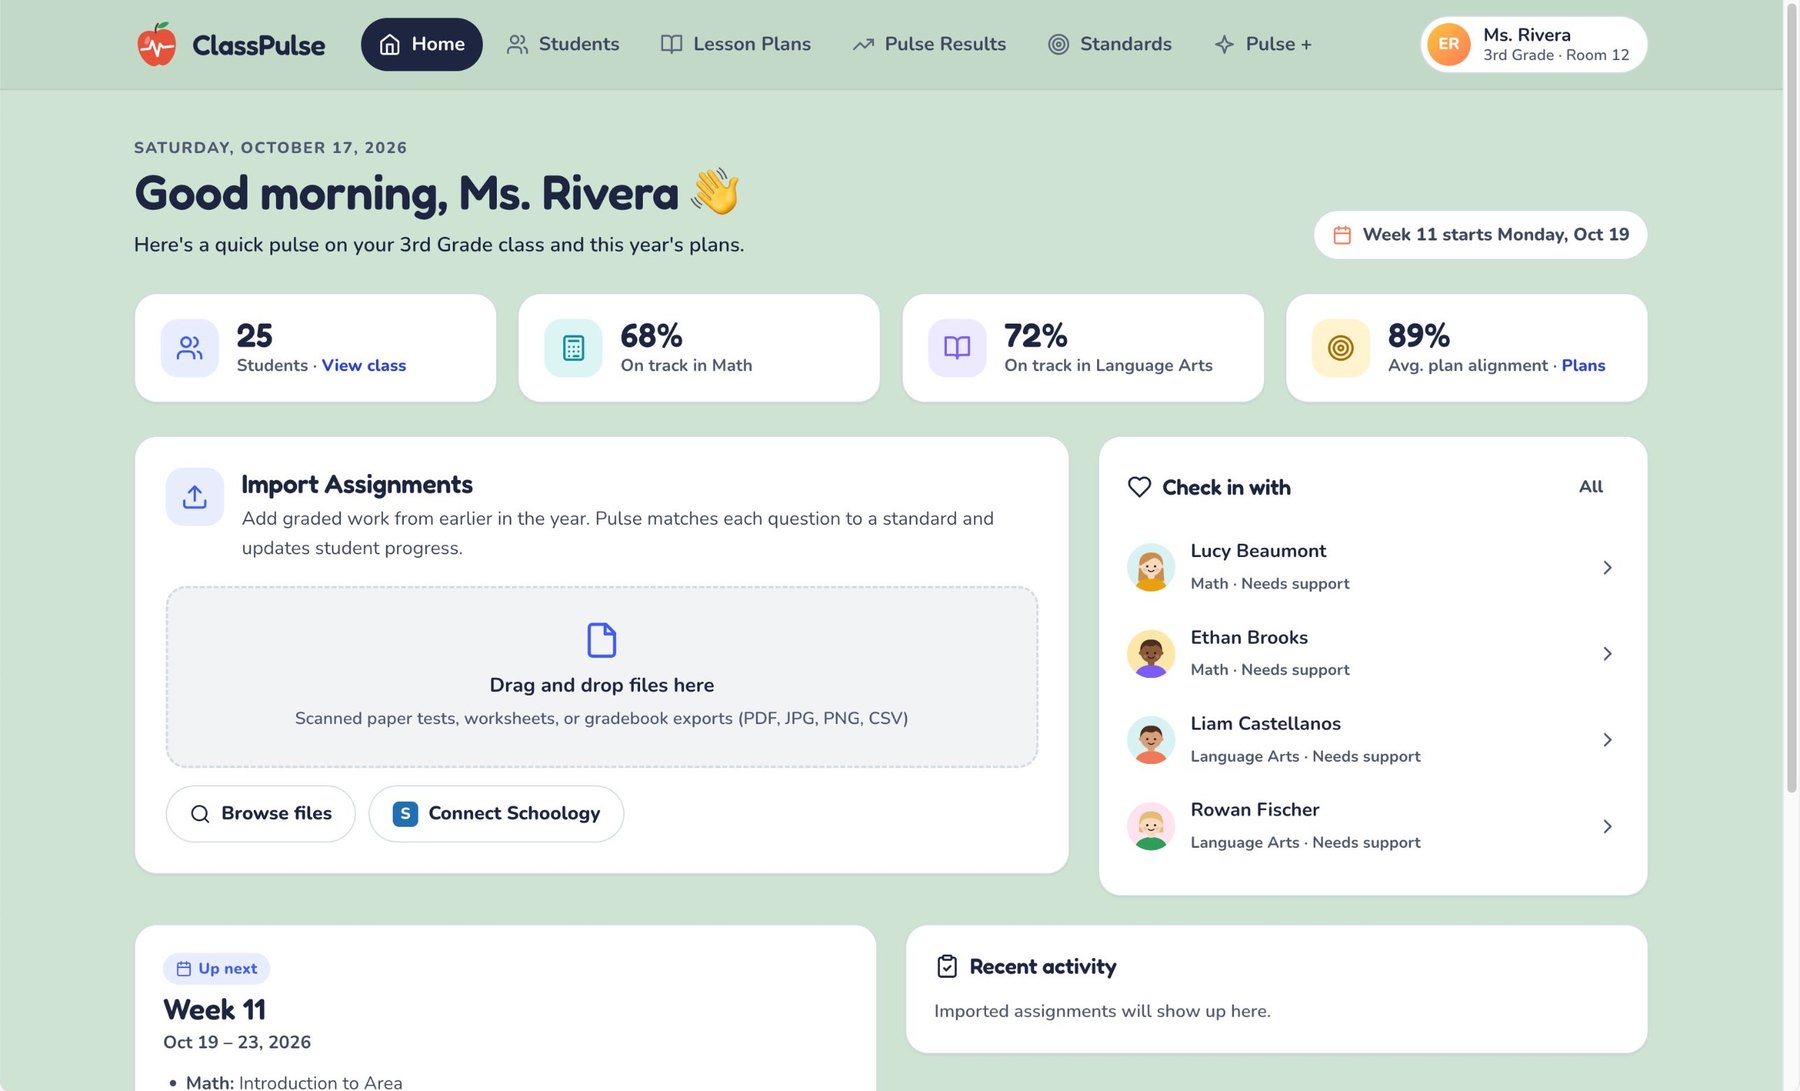
Task: Click the Up next tag
Action: pos(216,969)
